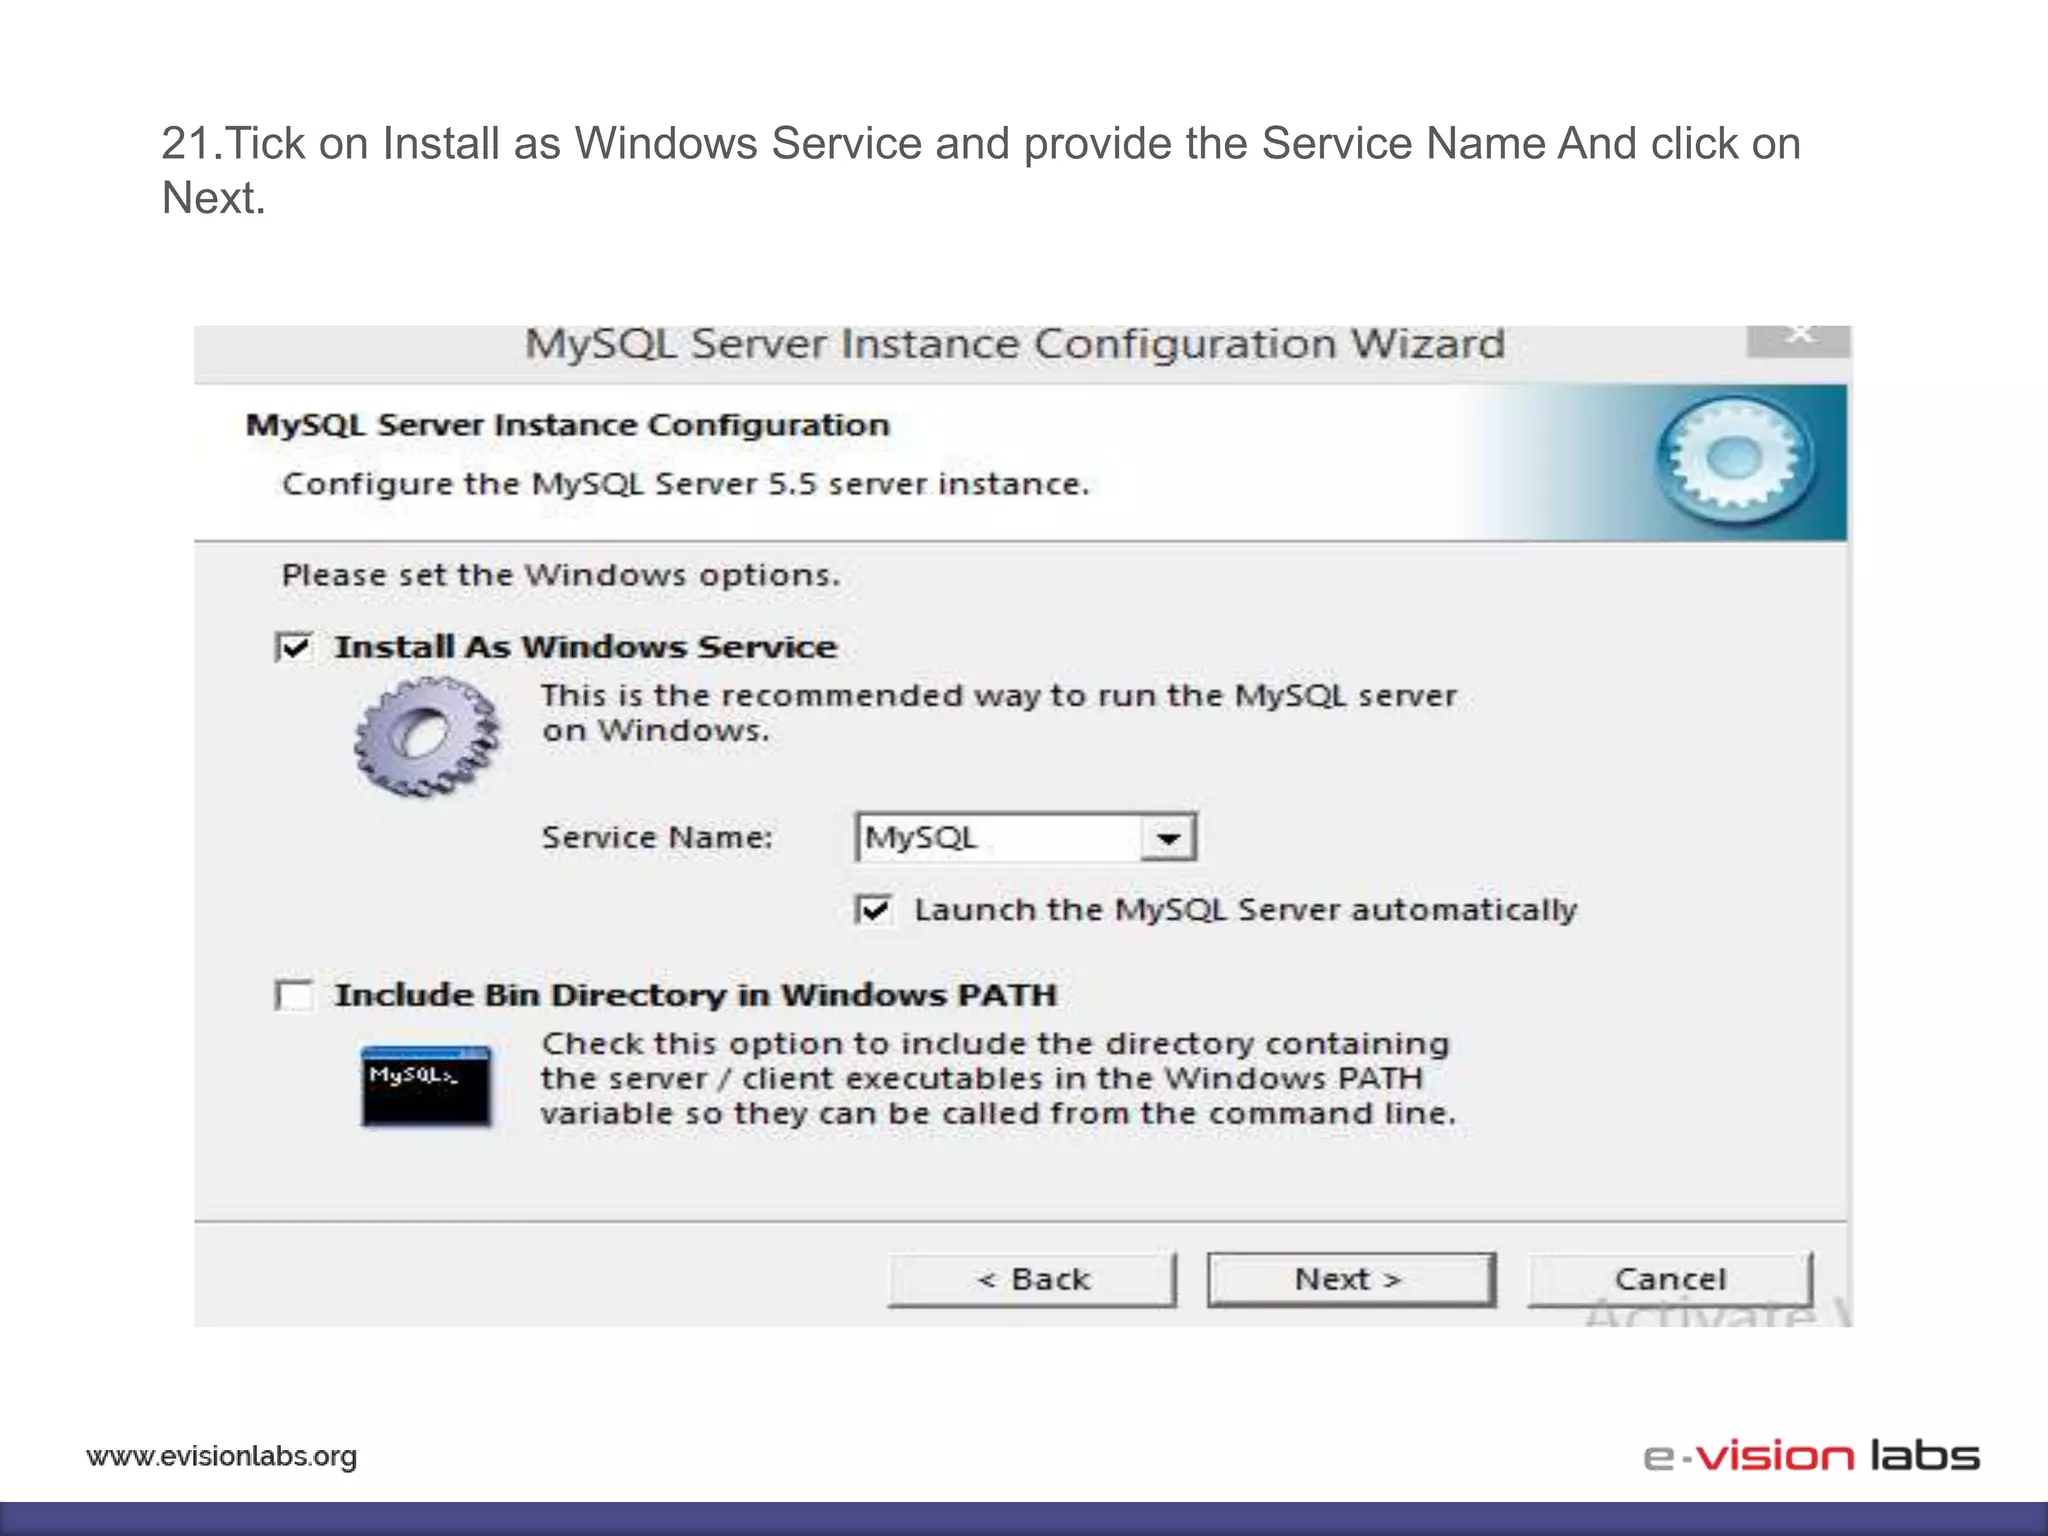The width and height of the screenshot is (2048, 1536).
Task: Click 'Configure the MySQL Server 5.5 server instance.' text
Action: pyautogui.click(x=686, y=484)
